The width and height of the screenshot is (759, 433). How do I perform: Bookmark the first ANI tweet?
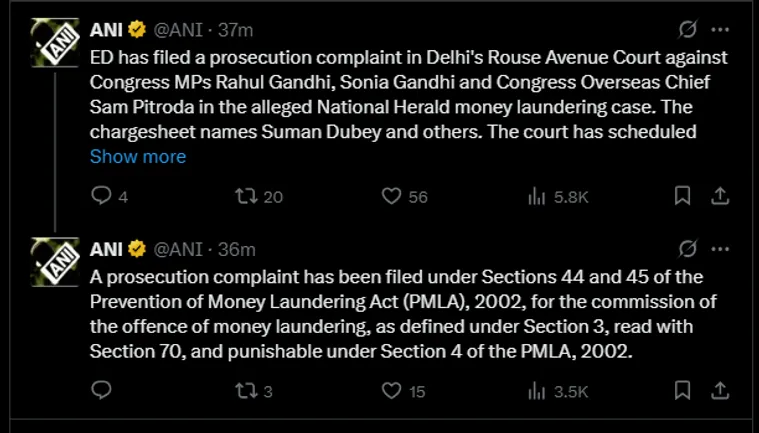click(x=683, y=196)
